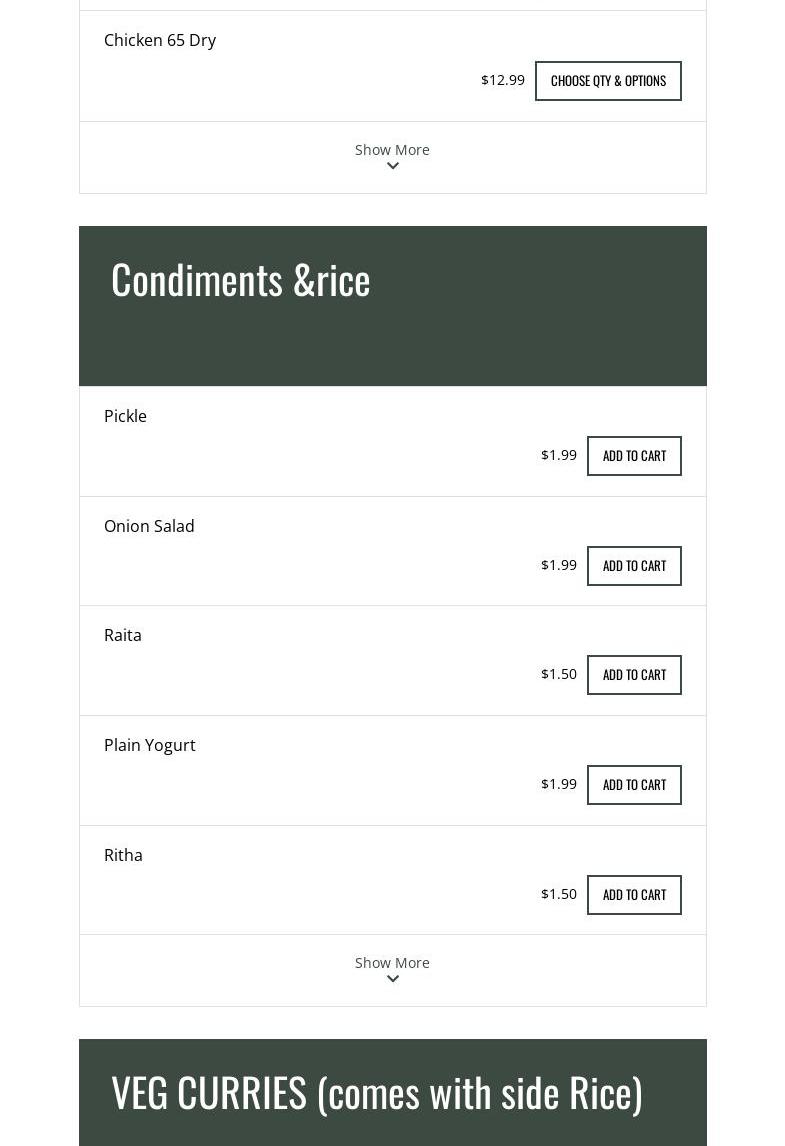Select the Pickle item name
This screenshot has width=785, height=1146.
click(x=125, y=416)
